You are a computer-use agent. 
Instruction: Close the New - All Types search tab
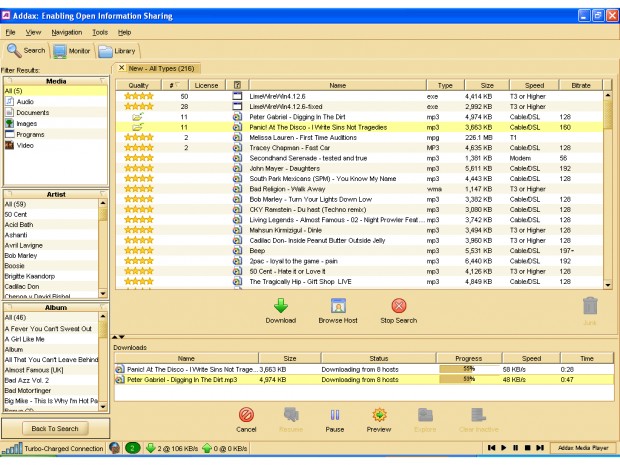click(x=121, y=68)
